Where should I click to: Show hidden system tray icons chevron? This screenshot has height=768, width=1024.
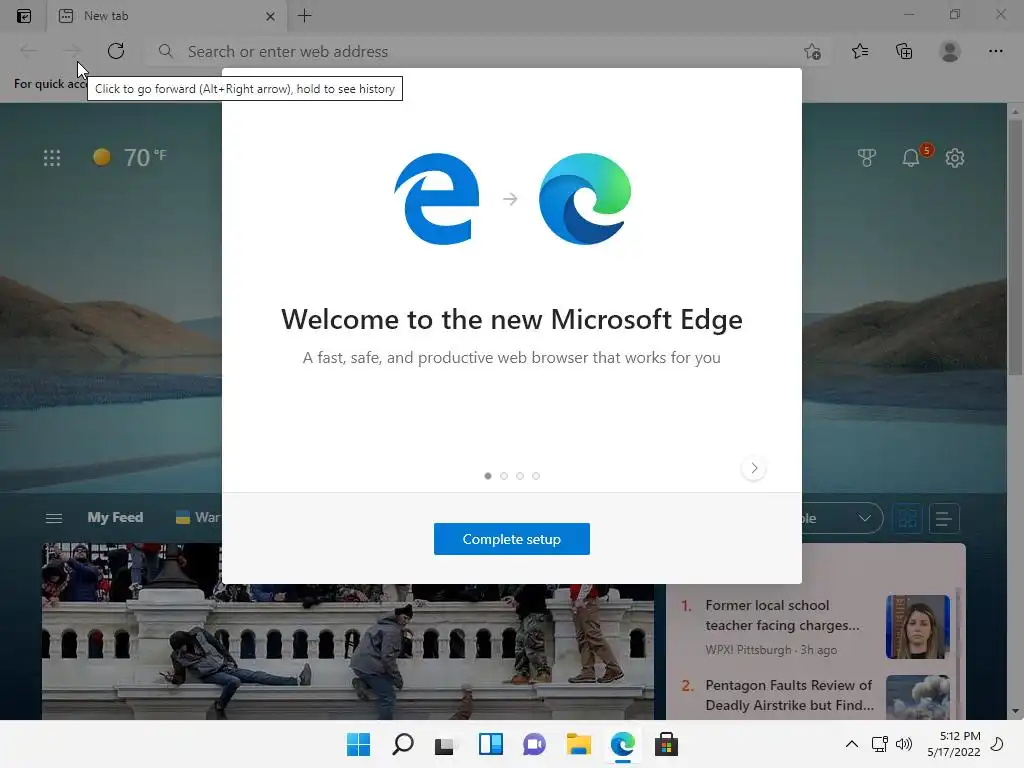pyautogui.click(x=852, y=744)
